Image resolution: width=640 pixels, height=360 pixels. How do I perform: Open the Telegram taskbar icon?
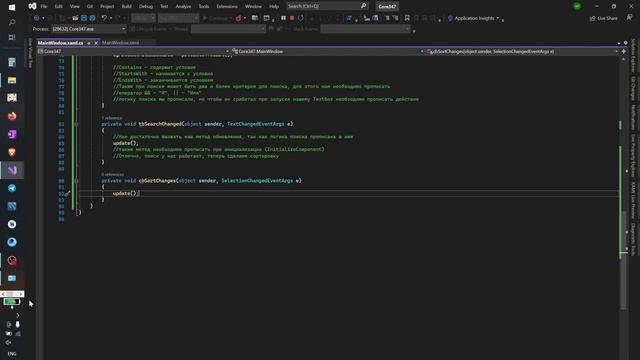12,188
